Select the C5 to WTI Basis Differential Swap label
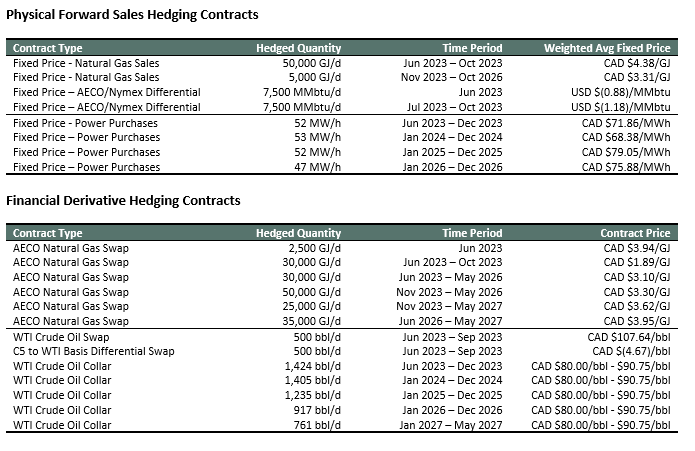Image resolution: width=695 pixels, height=451 pixels. (94, 351)
